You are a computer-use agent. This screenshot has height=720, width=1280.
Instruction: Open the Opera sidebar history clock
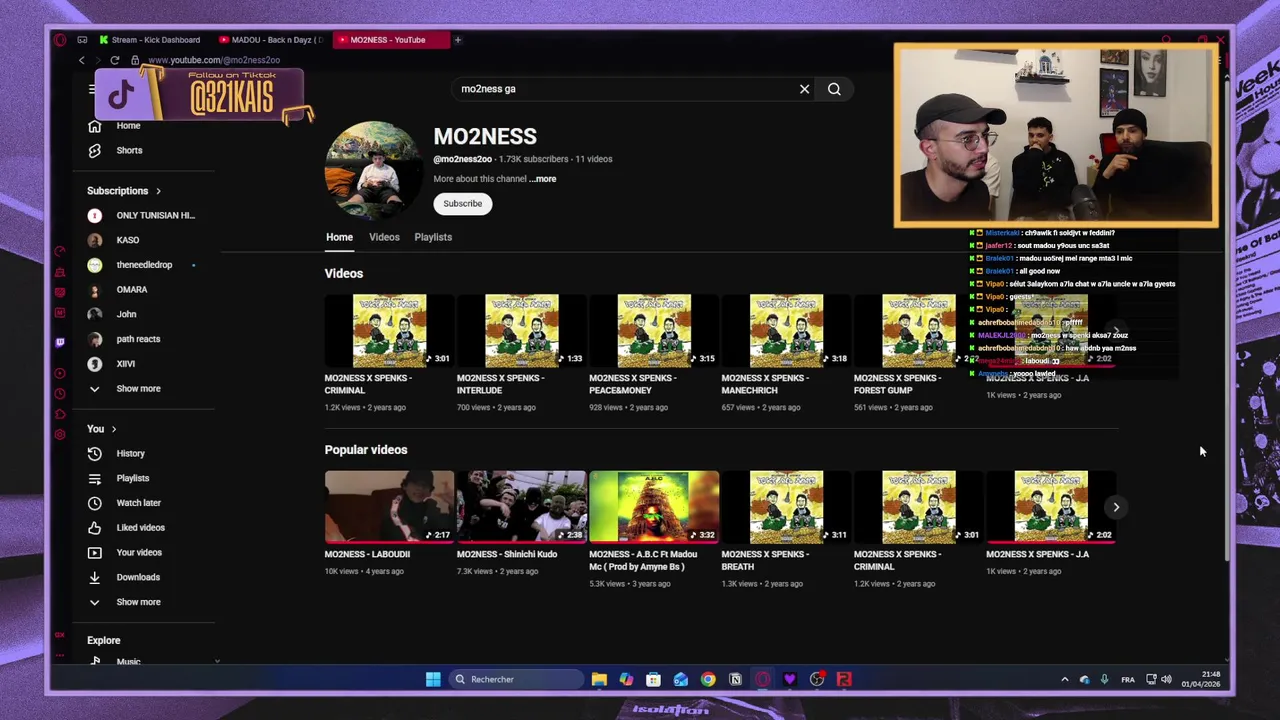[x=60, y=394]
